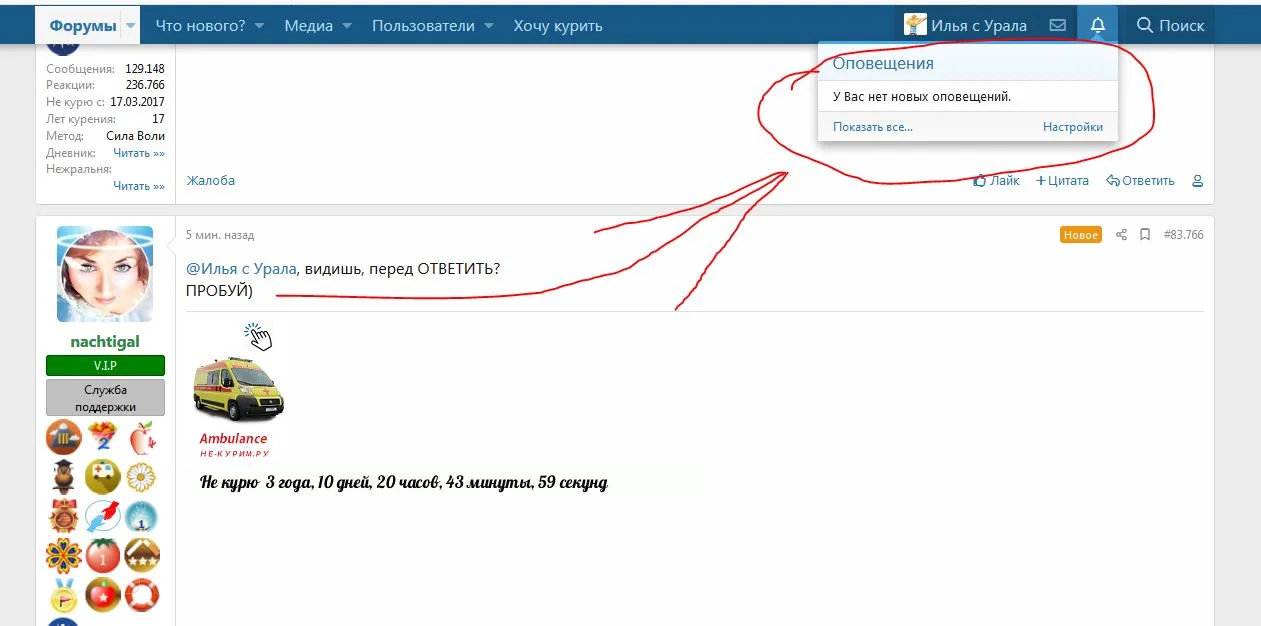Screen dimensions: 1261x626
Task: Like the post with the thumbs-up icon
Action: coord(978,180)
